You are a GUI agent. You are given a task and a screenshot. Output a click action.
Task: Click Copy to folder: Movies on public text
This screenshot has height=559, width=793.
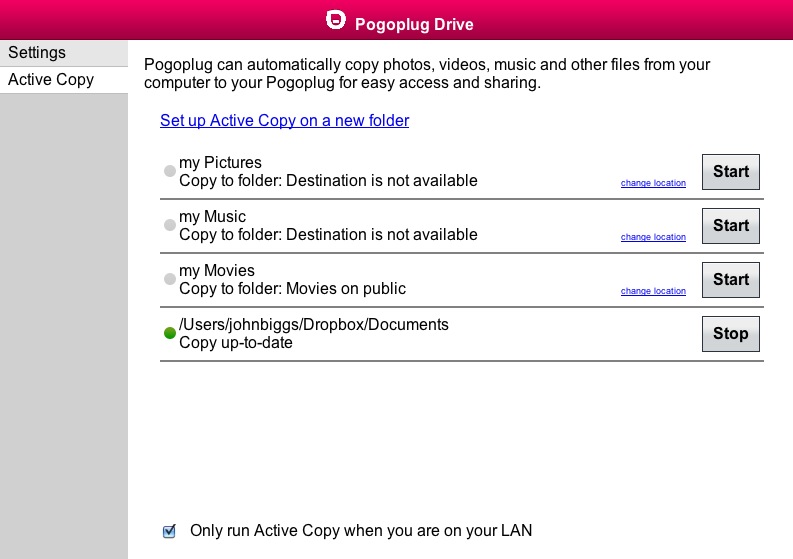292,288
